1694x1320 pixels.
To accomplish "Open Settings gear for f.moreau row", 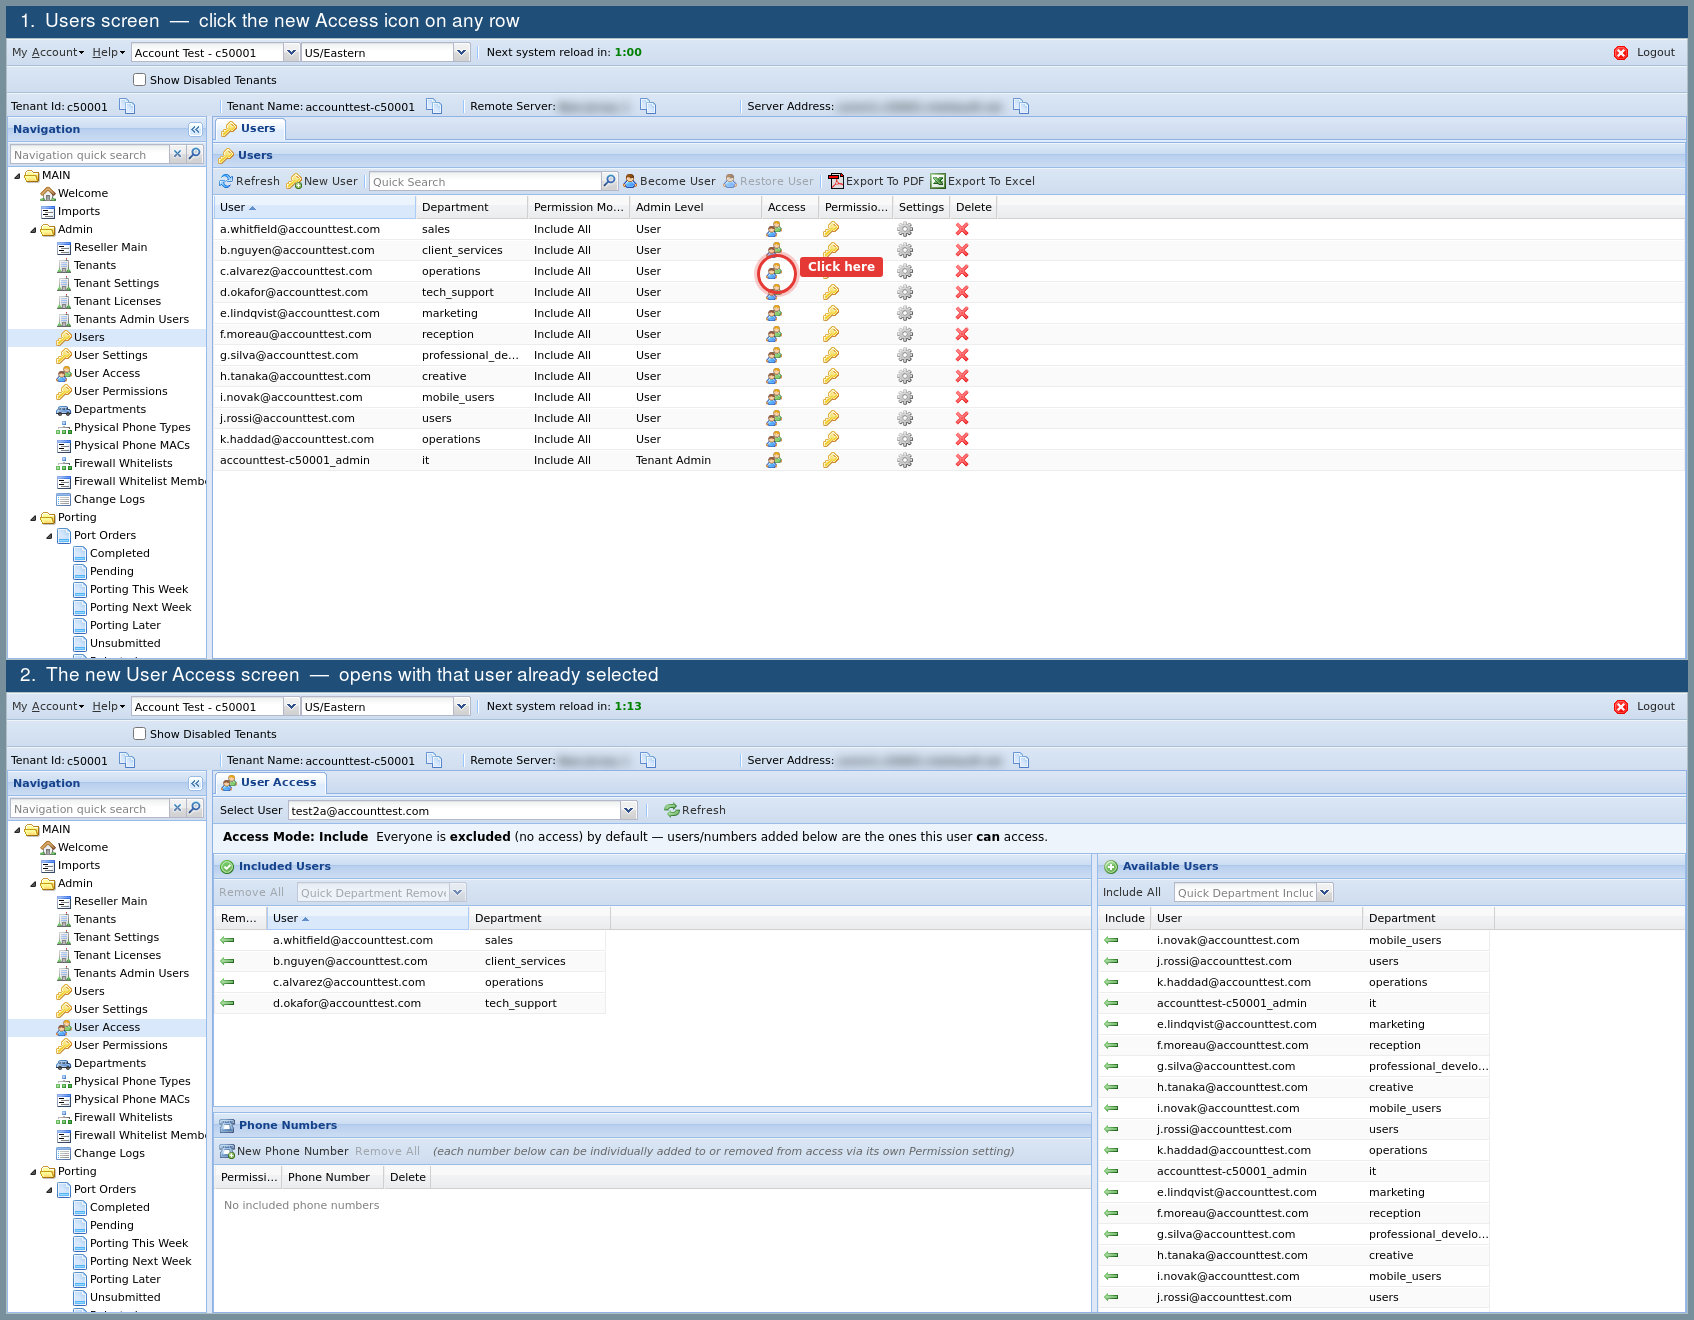I will (905, 334).
